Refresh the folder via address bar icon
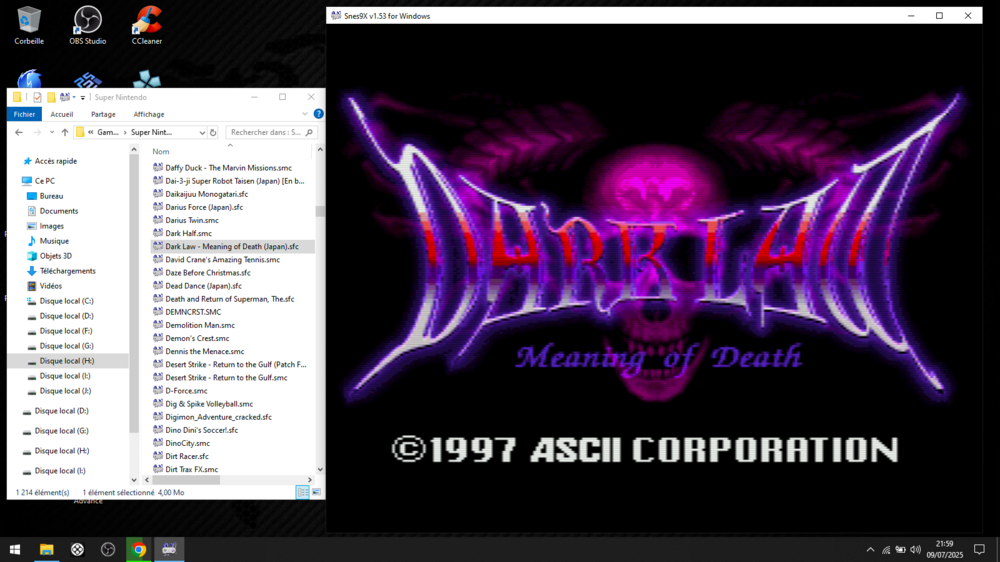Viewport: 1000px width, 562px height. coord(213,132)
